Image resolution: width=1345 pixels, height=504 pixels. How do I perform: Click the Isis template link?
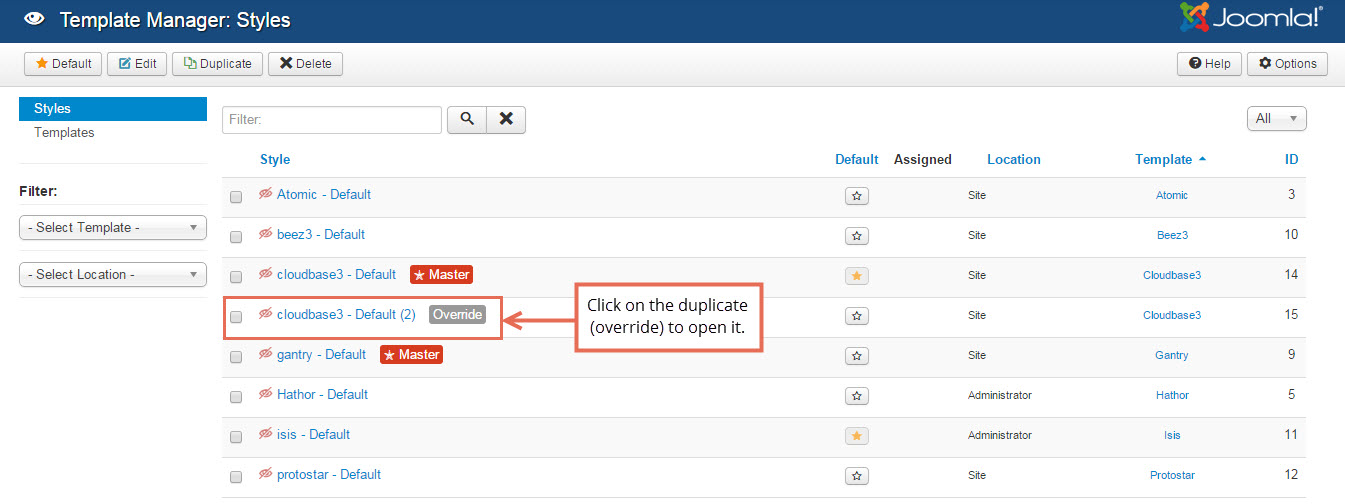(x=1172, y=435)
